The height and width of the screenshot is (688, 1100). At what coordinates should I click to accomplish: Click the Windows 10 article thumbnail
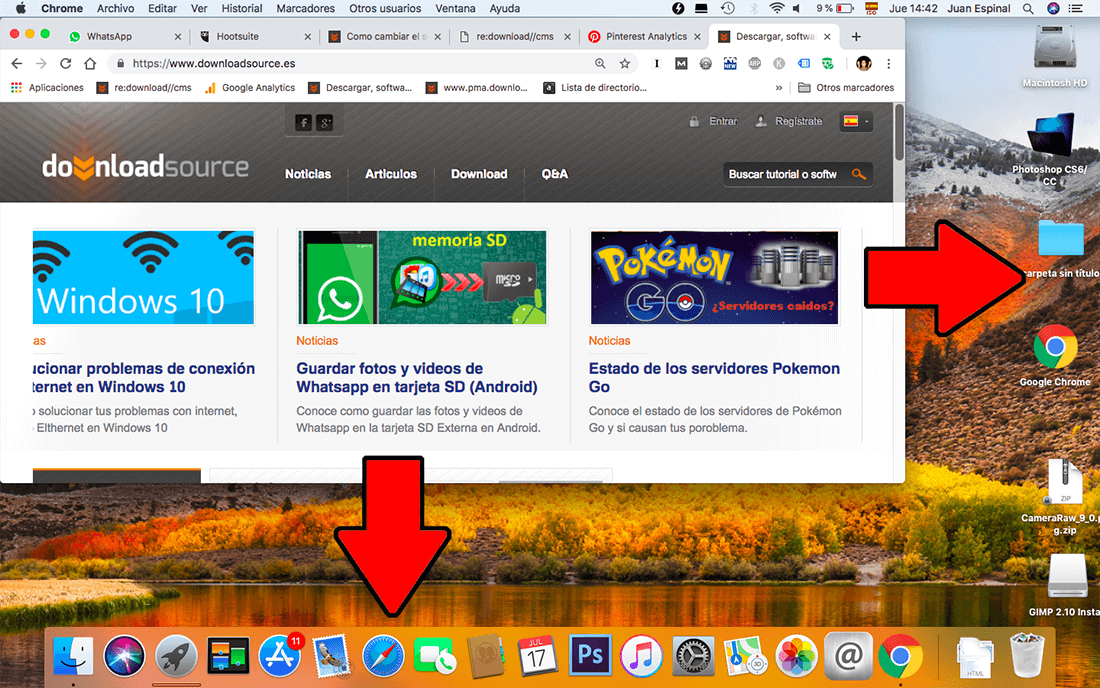pyautogui.click(x=143, y=278)
